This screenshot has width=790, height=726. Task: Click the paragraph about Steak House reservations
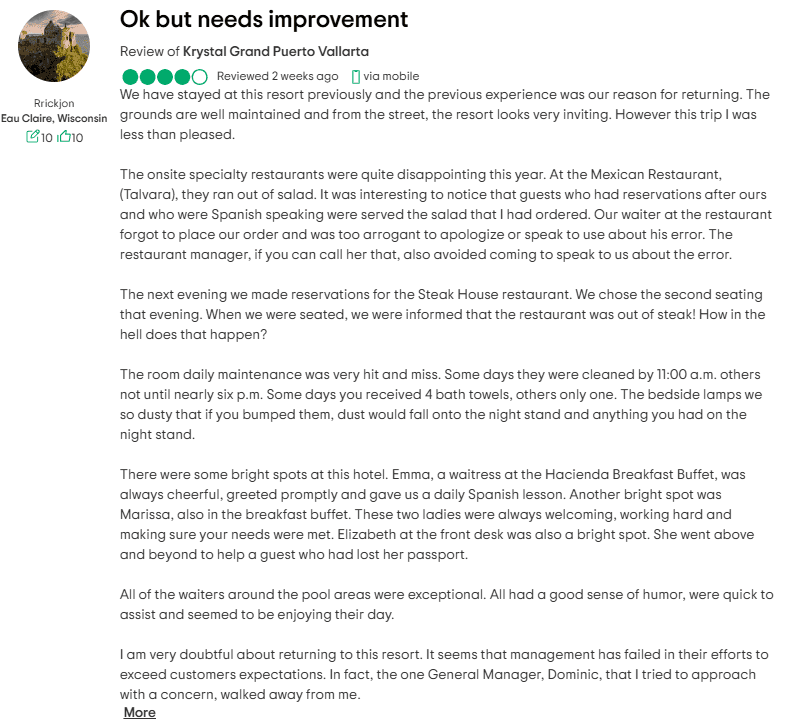(442, 314)
